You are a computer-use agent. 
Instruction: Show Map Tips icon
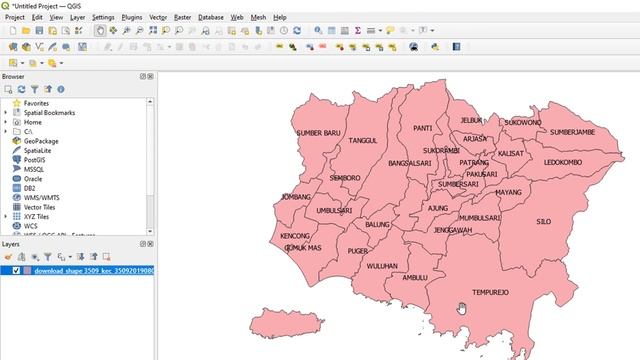coord(390,31)
